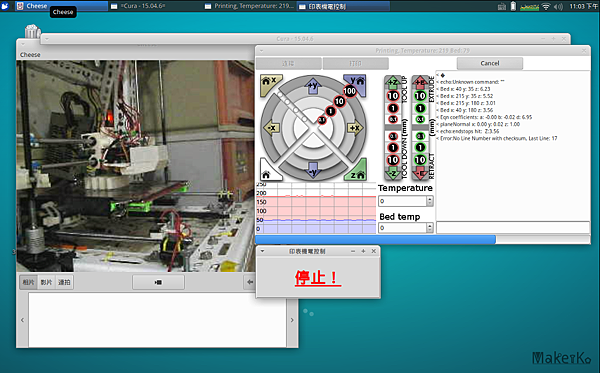Jog the print head +X arrow
Screen dimensions: 600x373
[x=355, y=128]
